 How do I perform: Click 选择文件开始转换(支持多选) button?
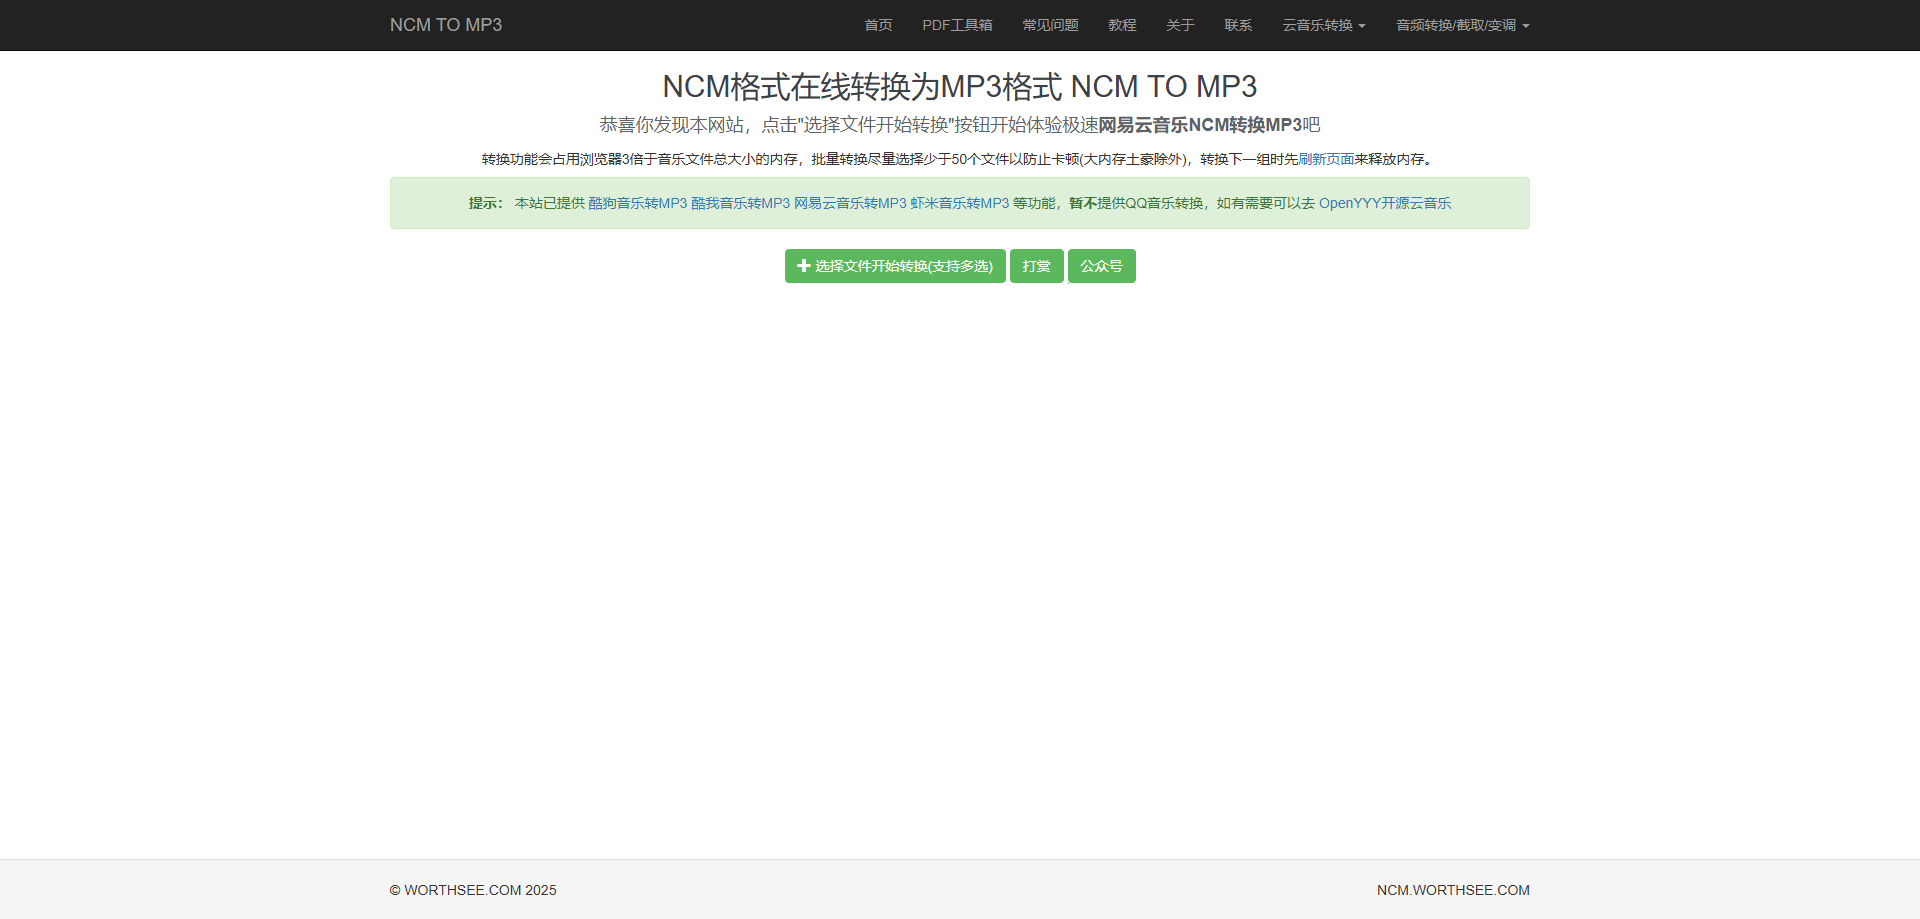point(894,266)
